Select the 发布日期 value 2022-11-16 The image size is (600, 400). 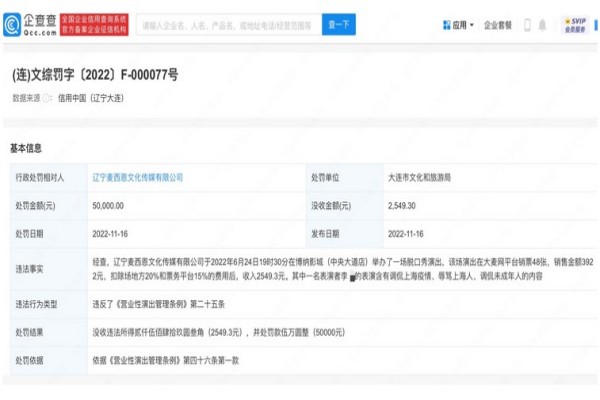(x=406, y=234)
